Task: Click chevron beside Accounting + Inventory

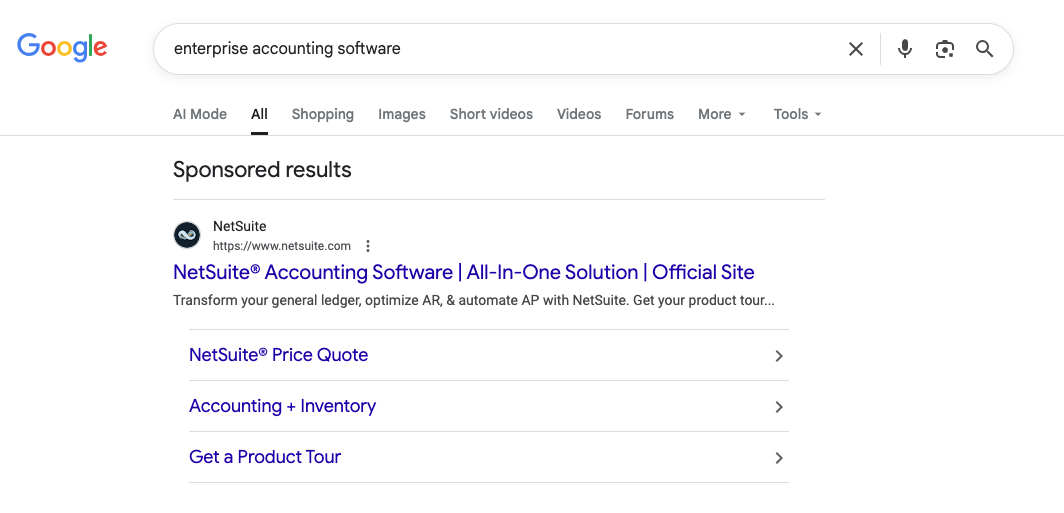Action: point(779,406)
